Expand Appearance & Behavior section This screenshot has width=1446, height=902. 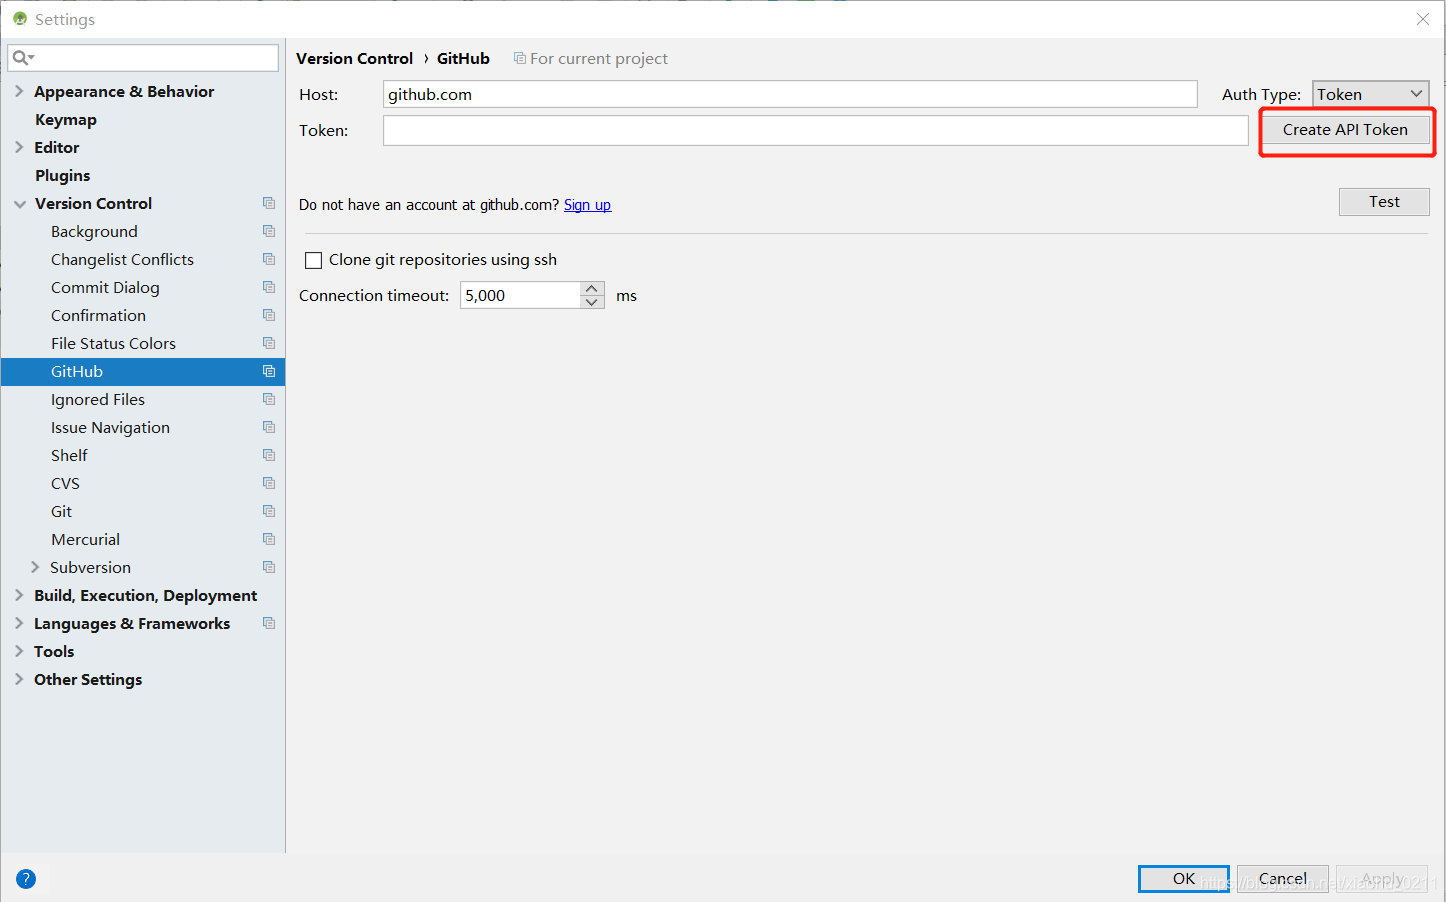pyautogui.click(x=19, y=91)
